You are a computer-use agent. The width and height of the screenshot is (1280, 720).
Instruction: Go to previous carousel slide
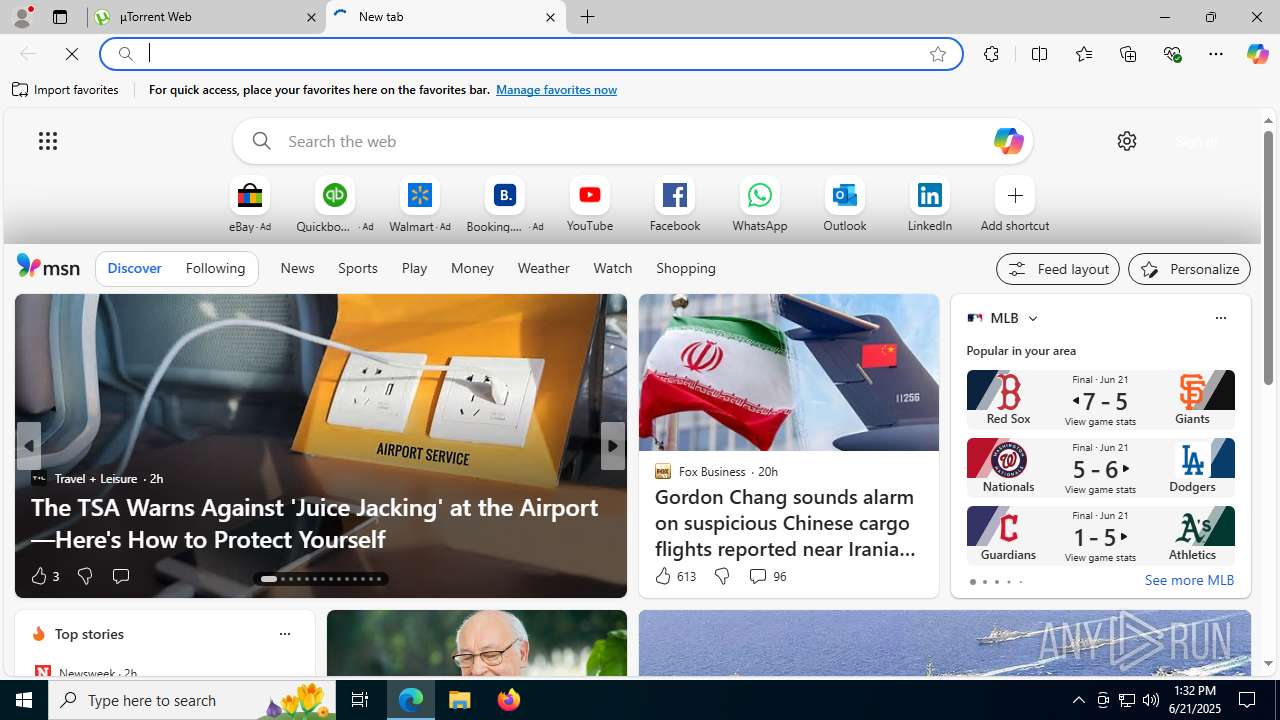point(29,446)
